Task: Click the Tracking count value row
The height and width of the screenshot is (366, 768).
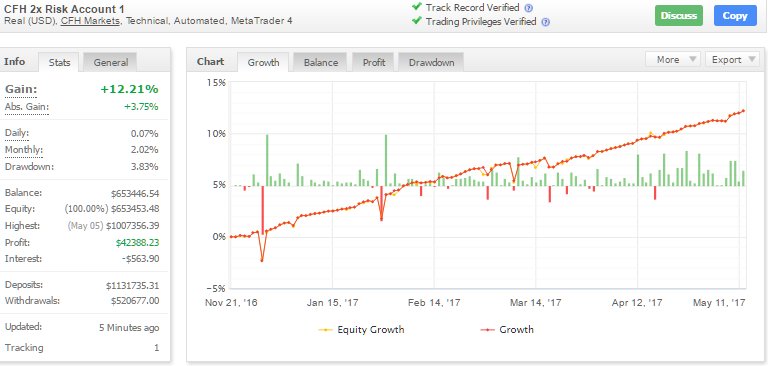Action: click(x=82, y=348)
